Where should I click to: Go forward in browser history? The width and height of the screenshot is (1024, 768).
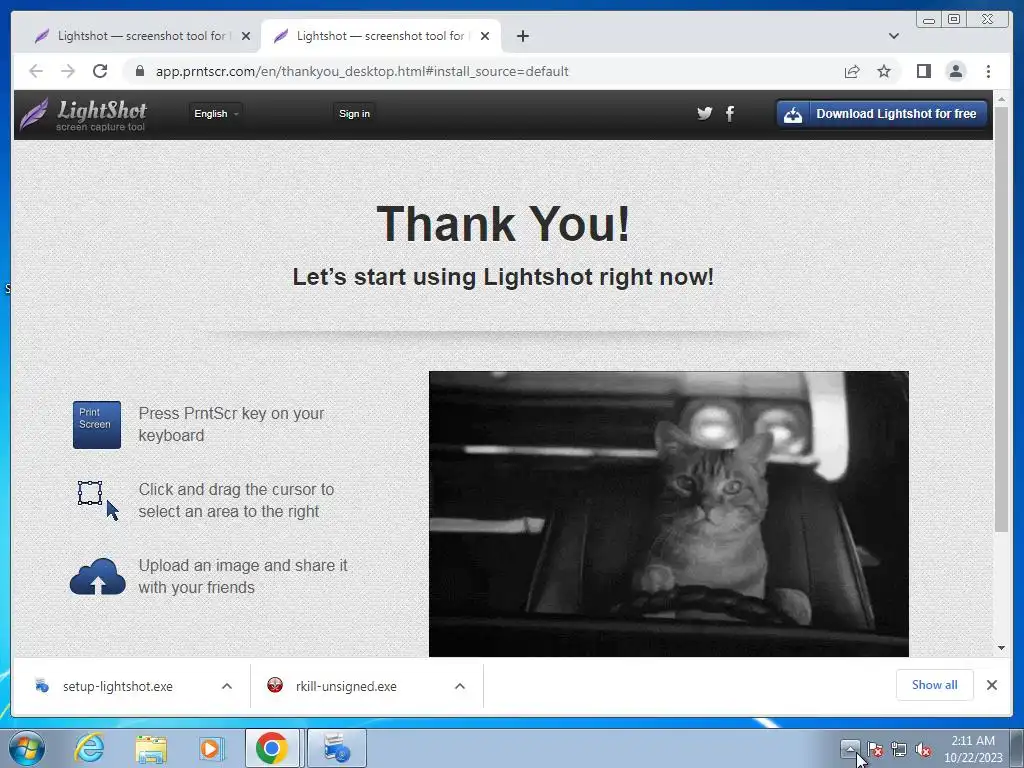(68, 71)
